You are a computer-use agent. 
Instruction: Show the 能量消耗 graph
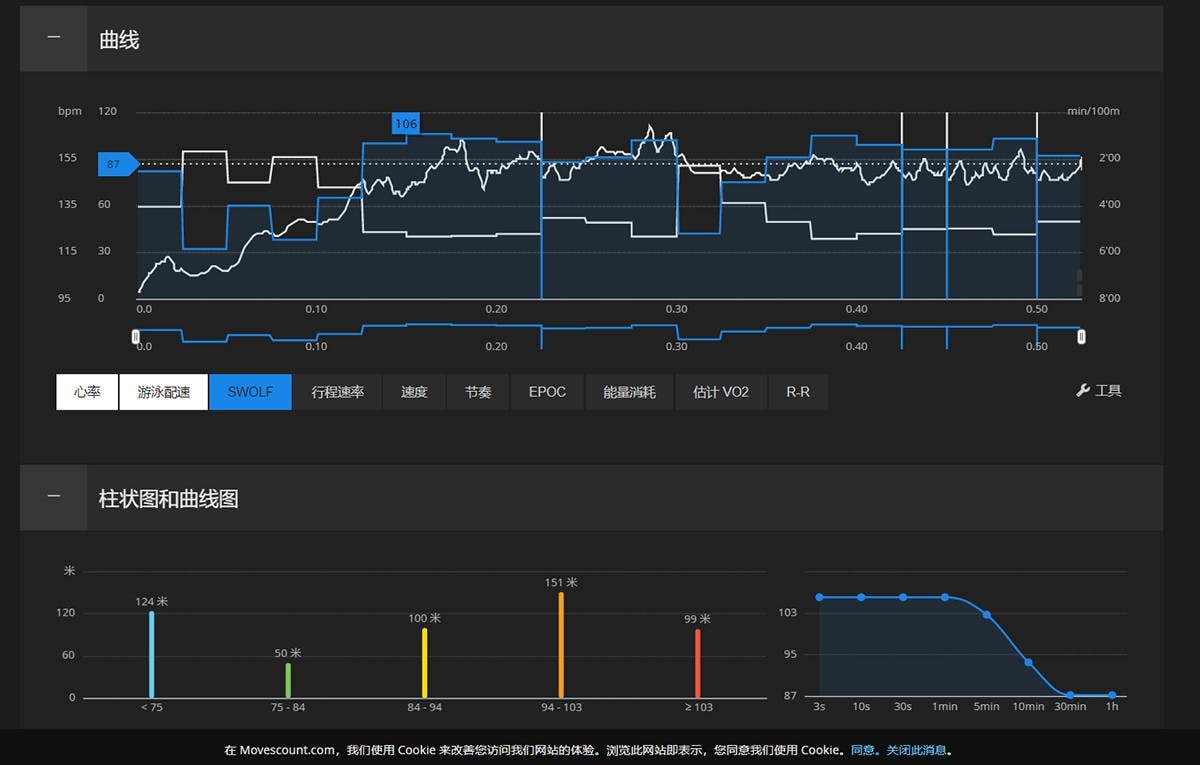pos(630,392)
